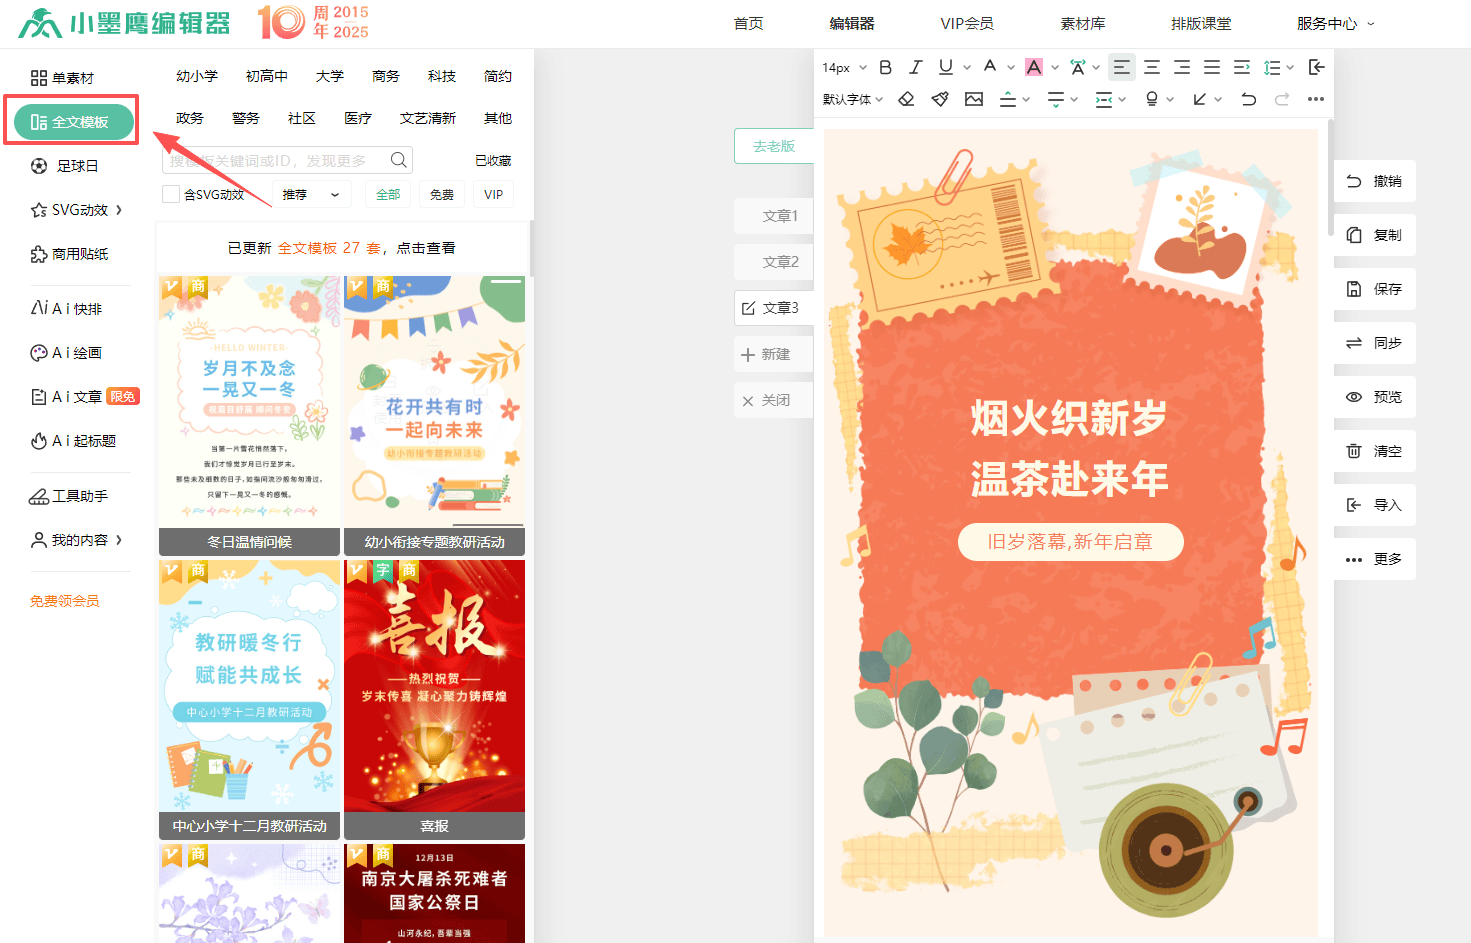
Task: Filter templates by VIP
Action: coord(493,195)
